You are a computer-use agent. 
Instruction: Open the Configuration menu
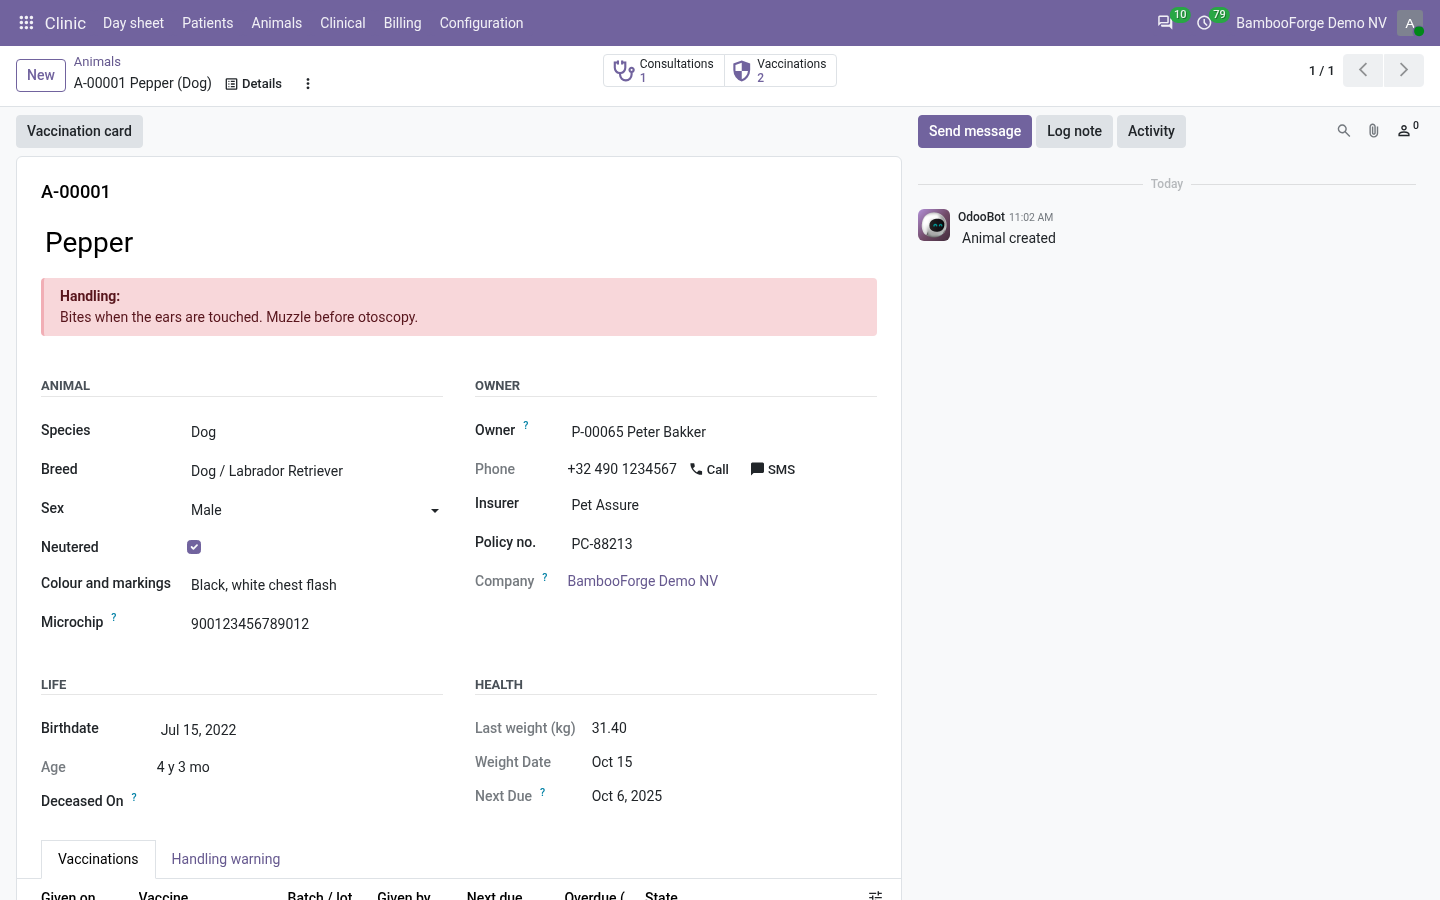click(481, 23)
